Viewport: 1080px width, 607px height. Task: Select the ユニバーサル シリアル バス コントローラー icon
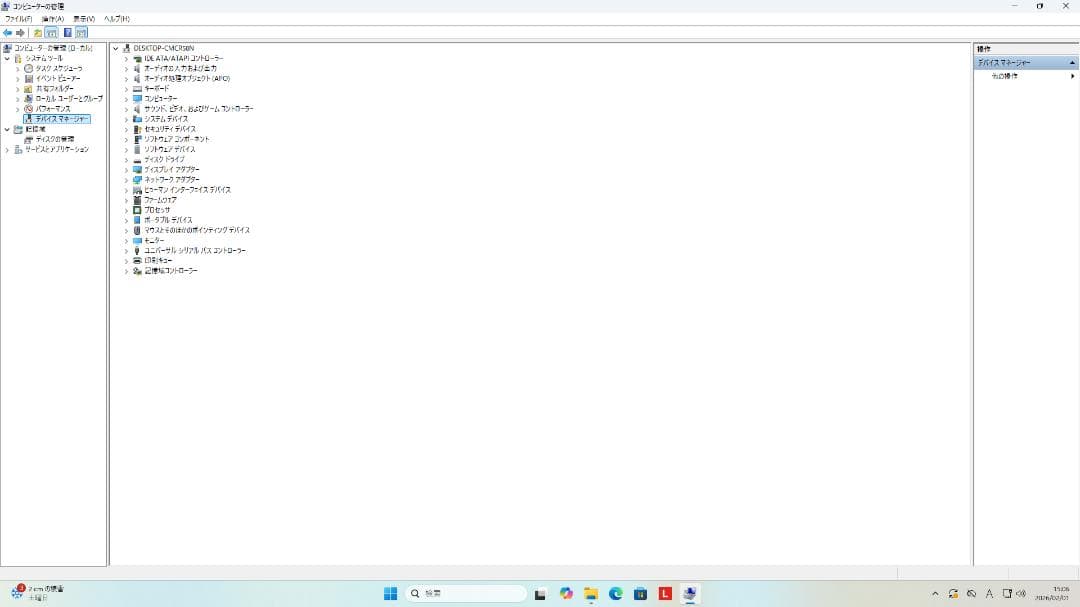(136, 250)
